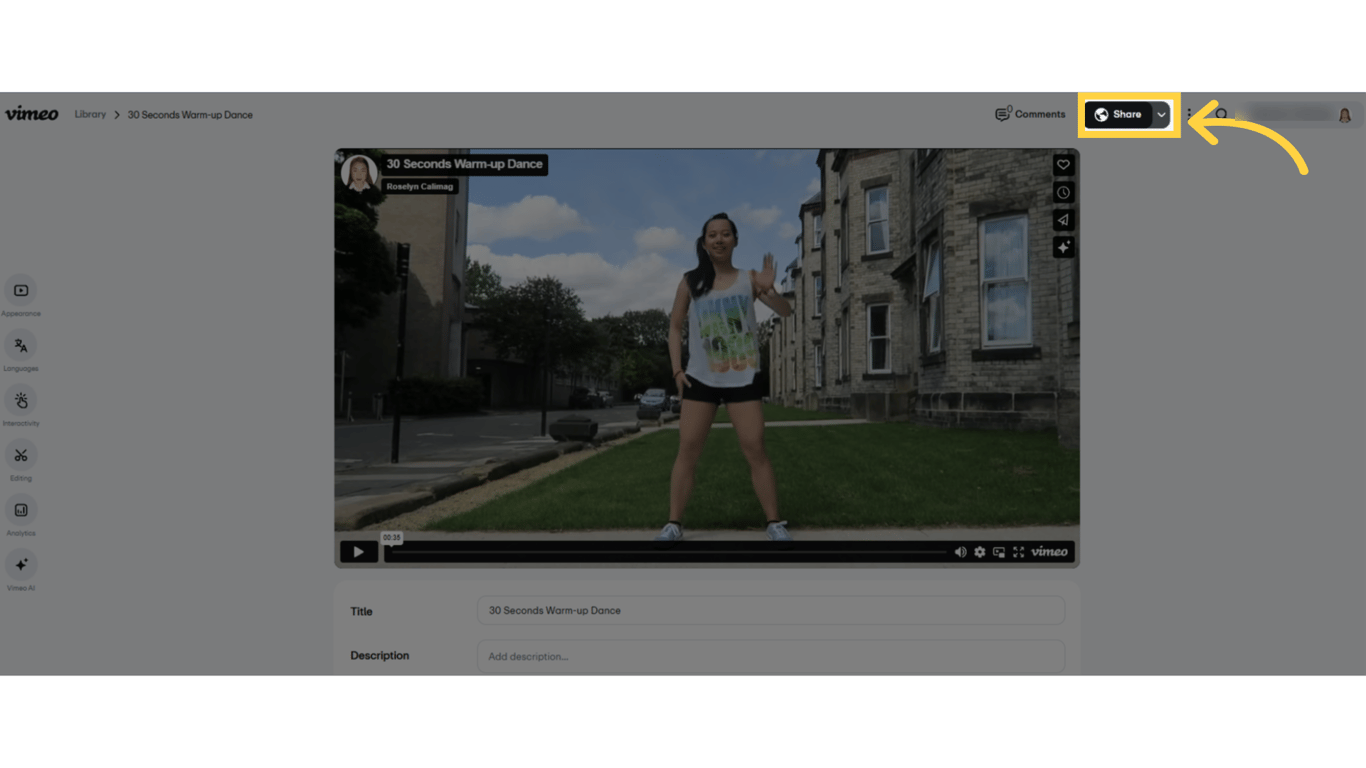This screenshot has width=1366, height=768.
Task: Click the uploader portrait on player
Action: coord(359,172)
